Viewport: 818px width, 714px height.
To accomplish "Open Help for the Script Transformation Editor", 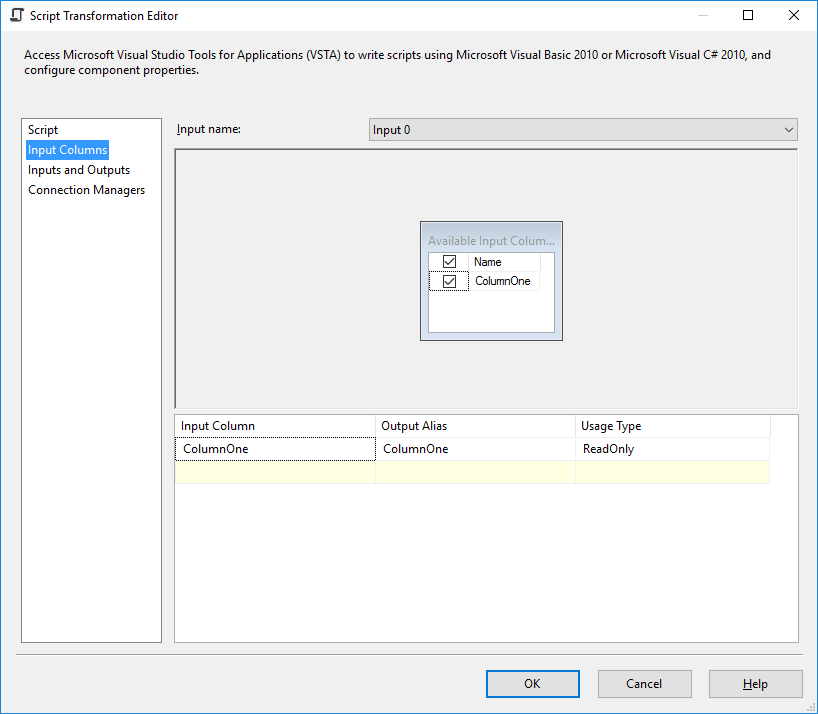I will click(755, 684).
